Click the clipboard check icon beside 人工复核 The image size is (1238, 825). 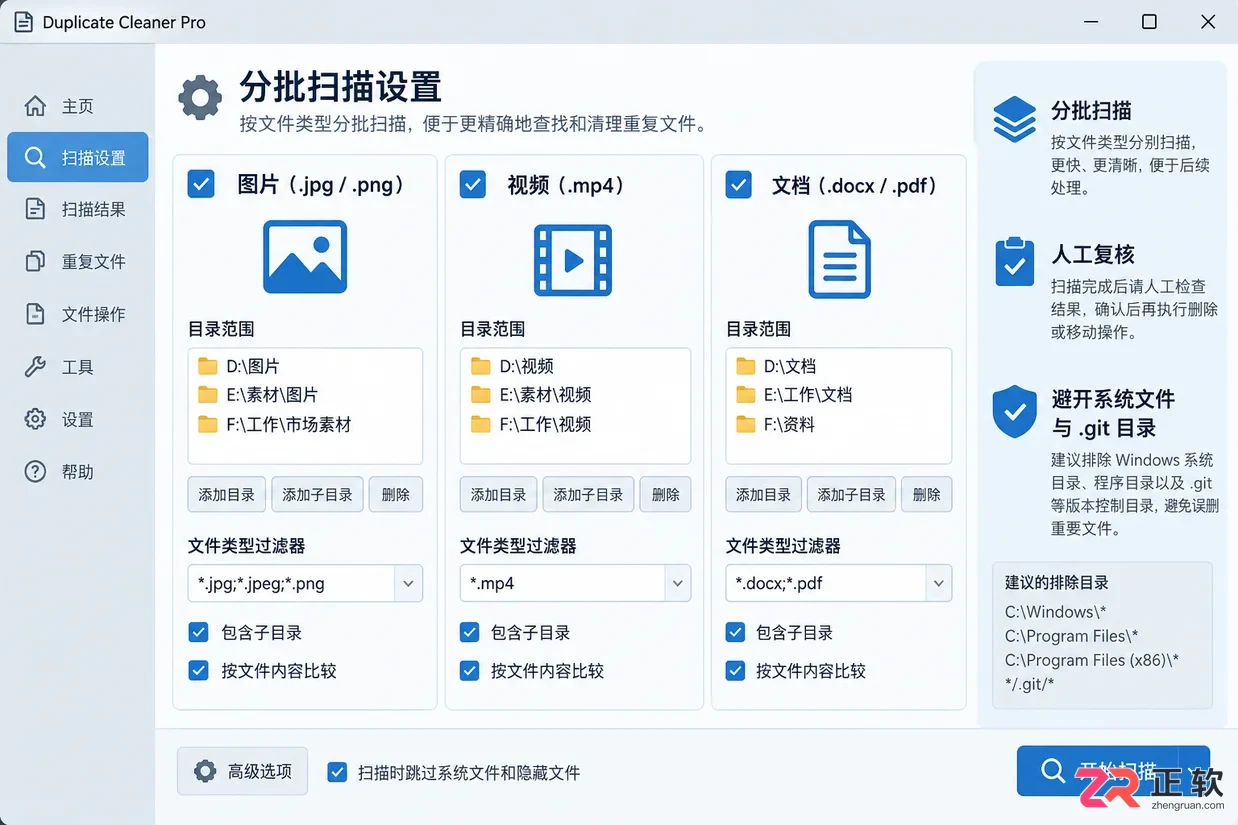tap(1015, 261)
